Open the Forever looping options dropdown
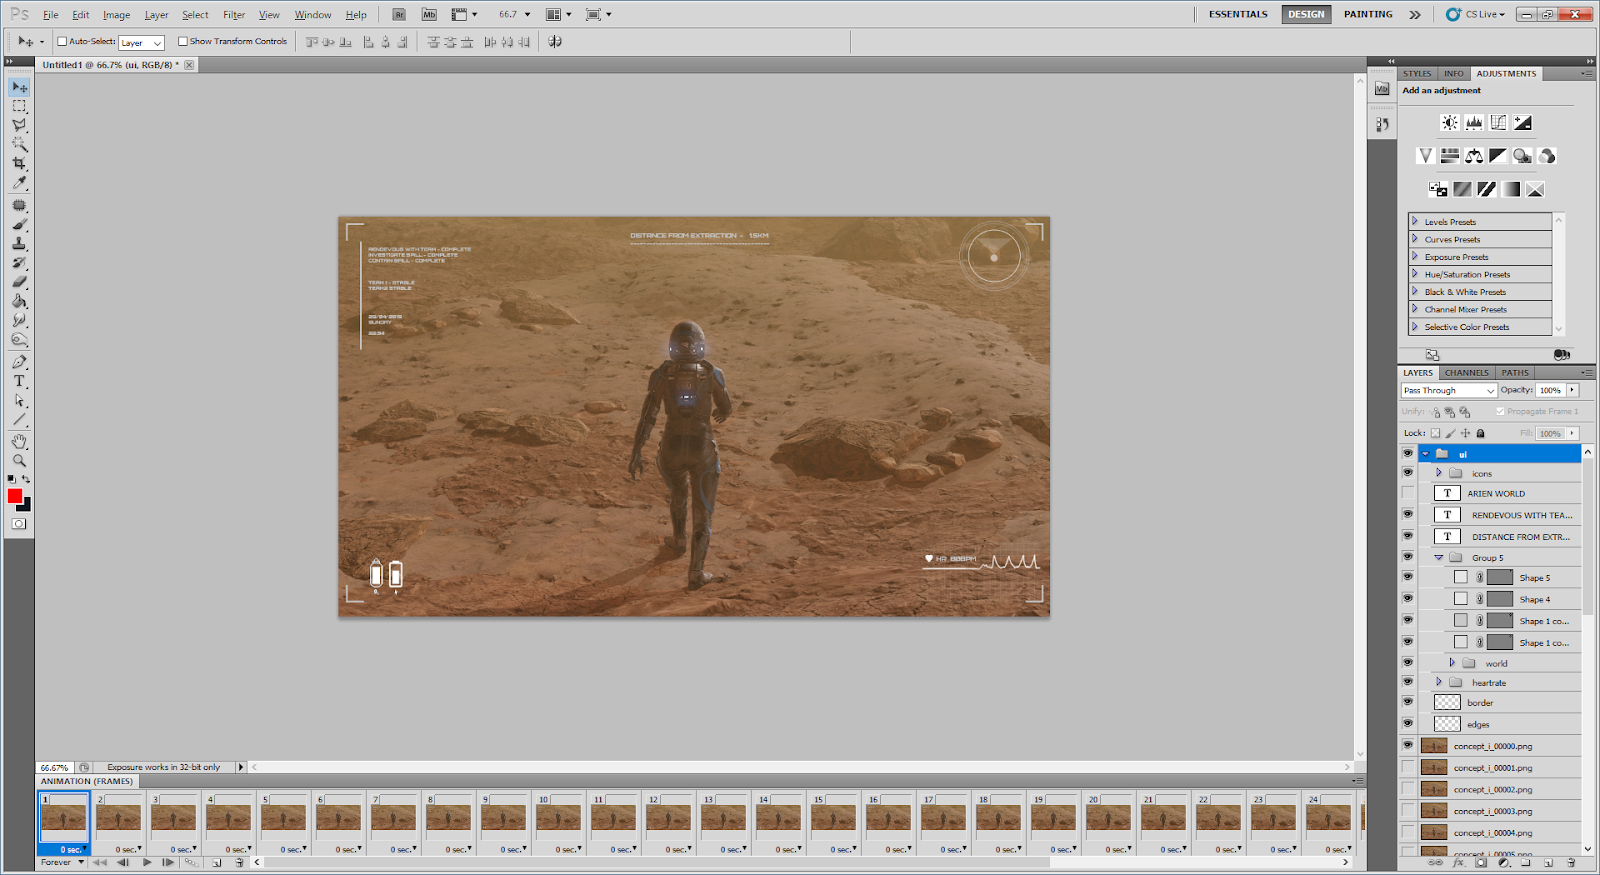This screenshot has width=1600, height=875. click(x=62, y=862)
